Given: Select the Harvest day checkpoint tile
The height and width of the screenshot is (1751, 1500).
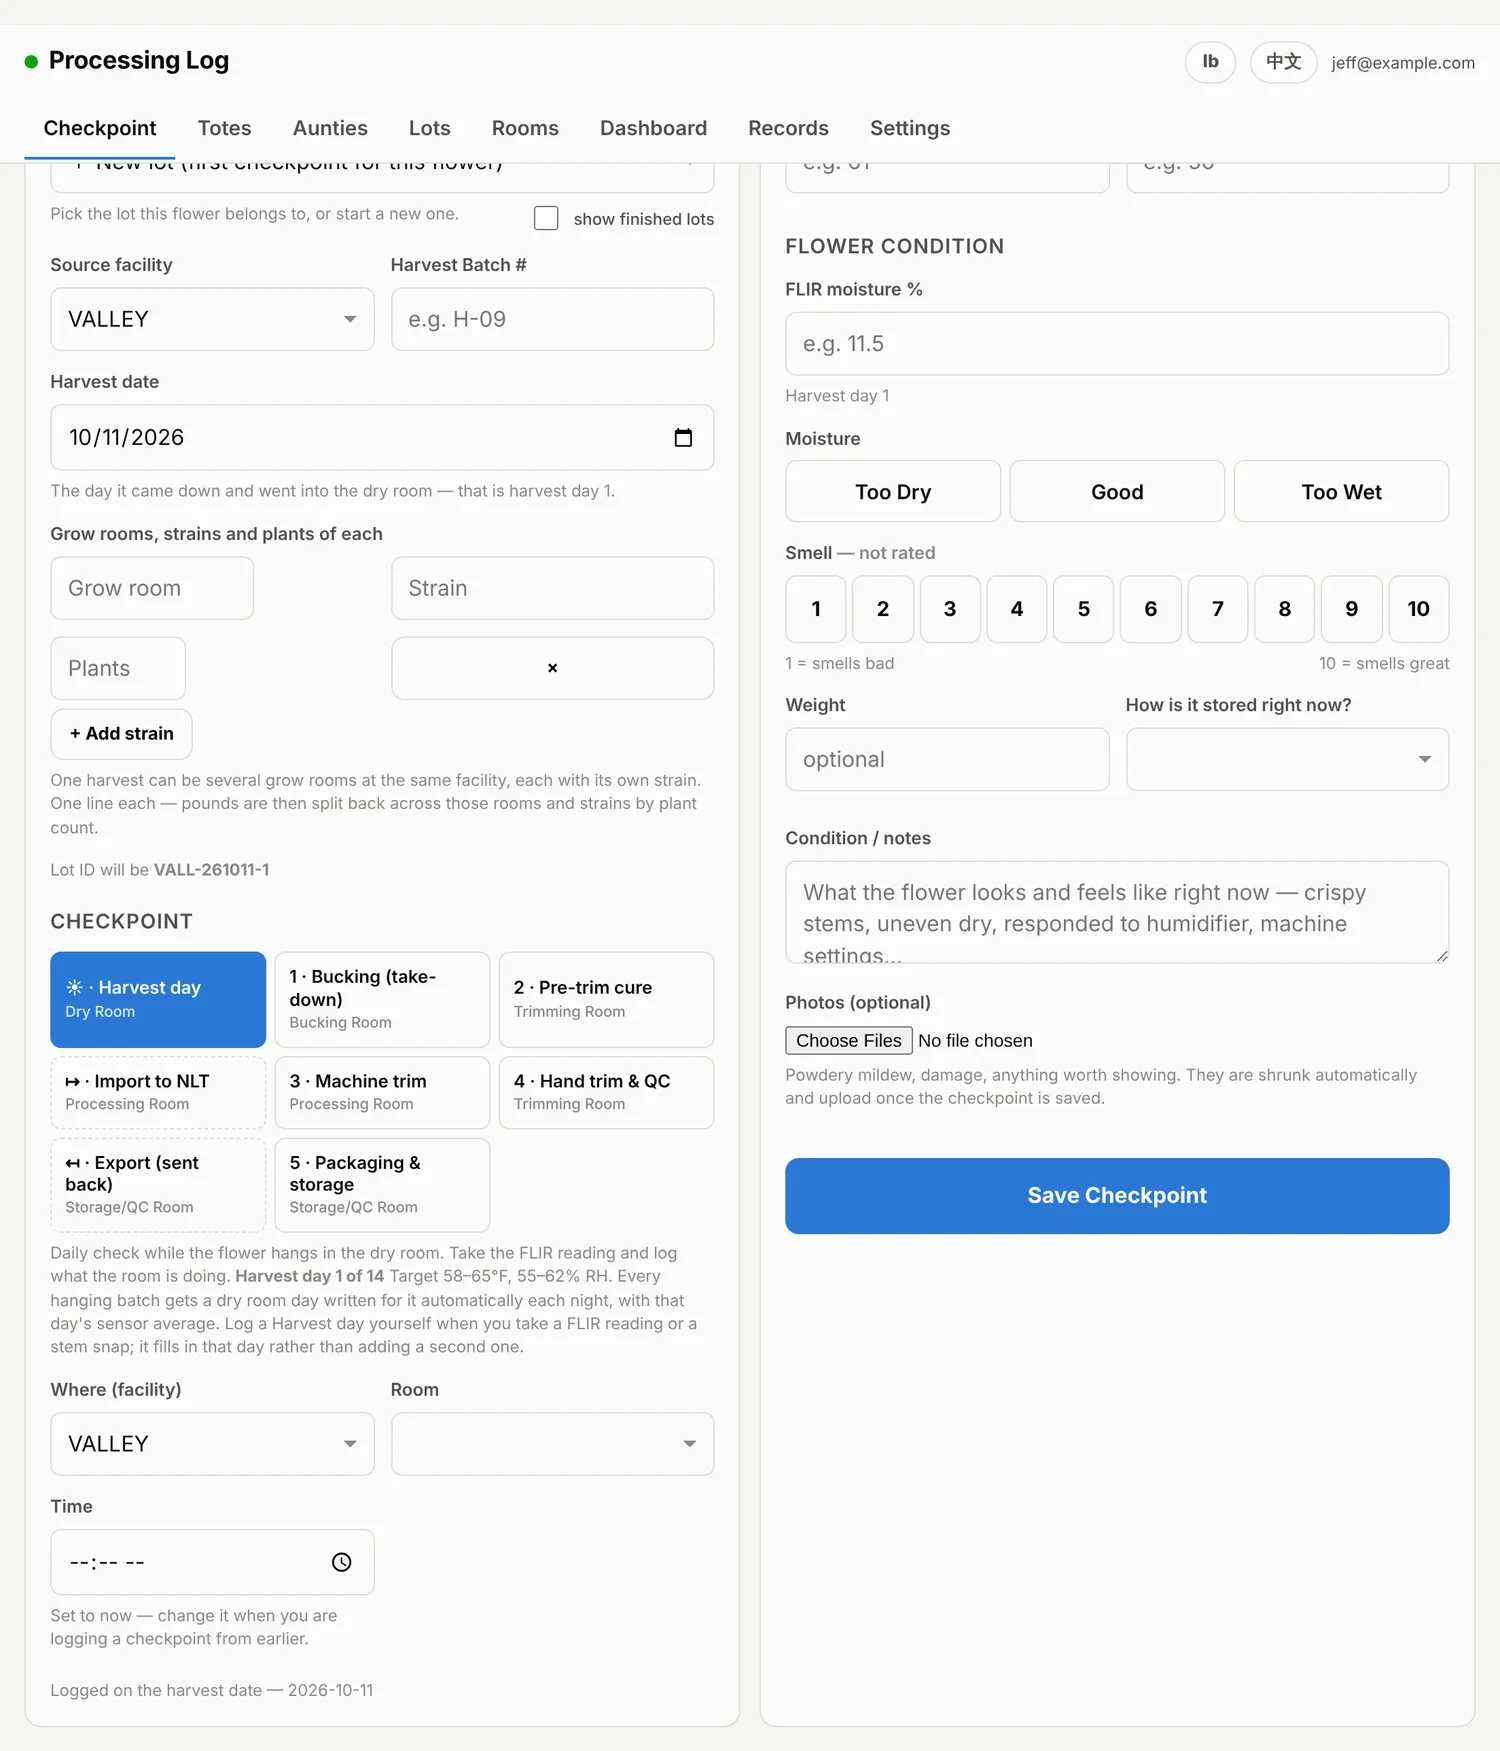Looking at the screenshot, I should (158, 999).
